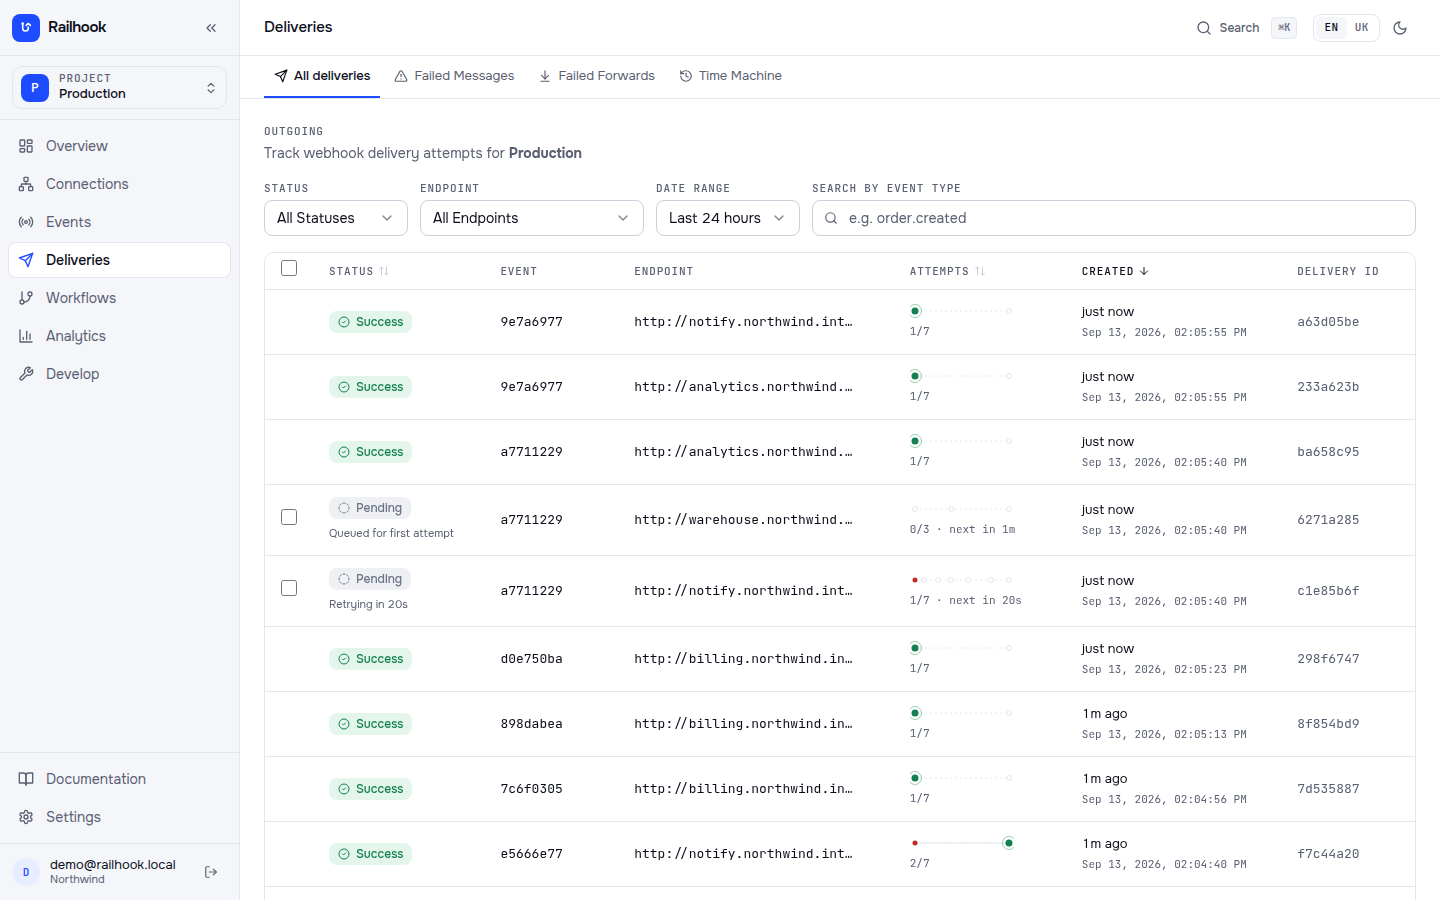The width and height of the screenshot is (1440, 900).
Task: Click the search magnifier icon in header
Action: coord(1204,28)
